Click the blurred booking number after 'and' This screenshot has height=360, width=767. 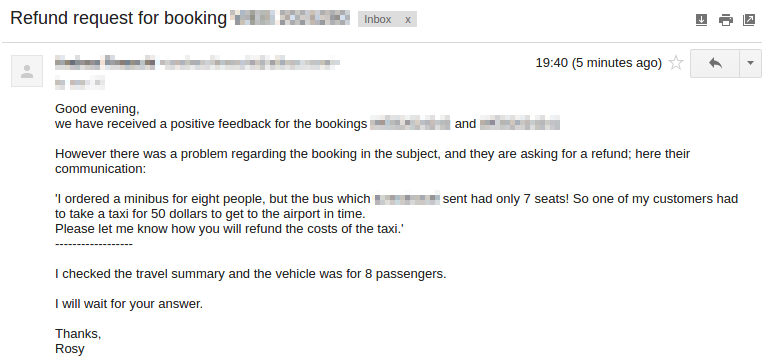519,124
